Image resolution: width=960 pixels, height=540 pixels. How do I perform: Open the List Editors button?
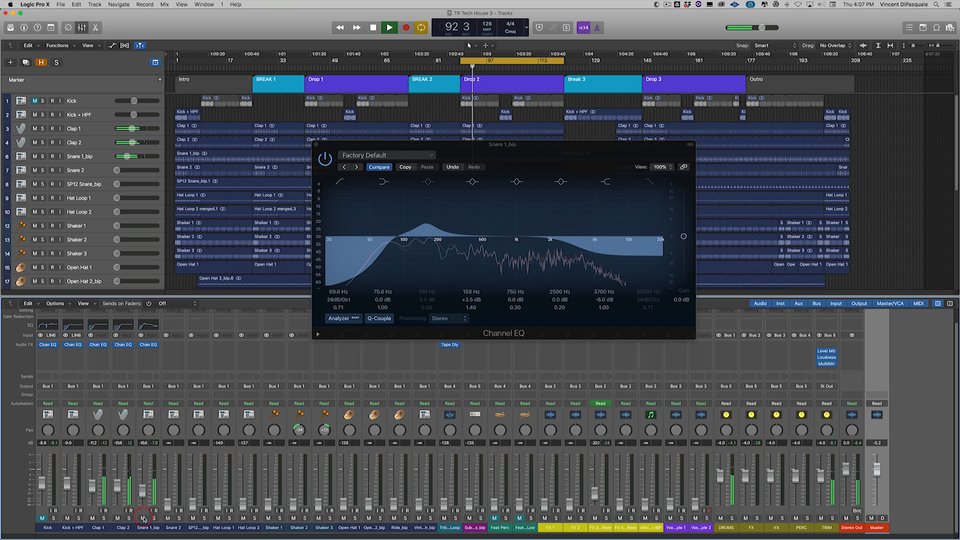coord(909,28)
